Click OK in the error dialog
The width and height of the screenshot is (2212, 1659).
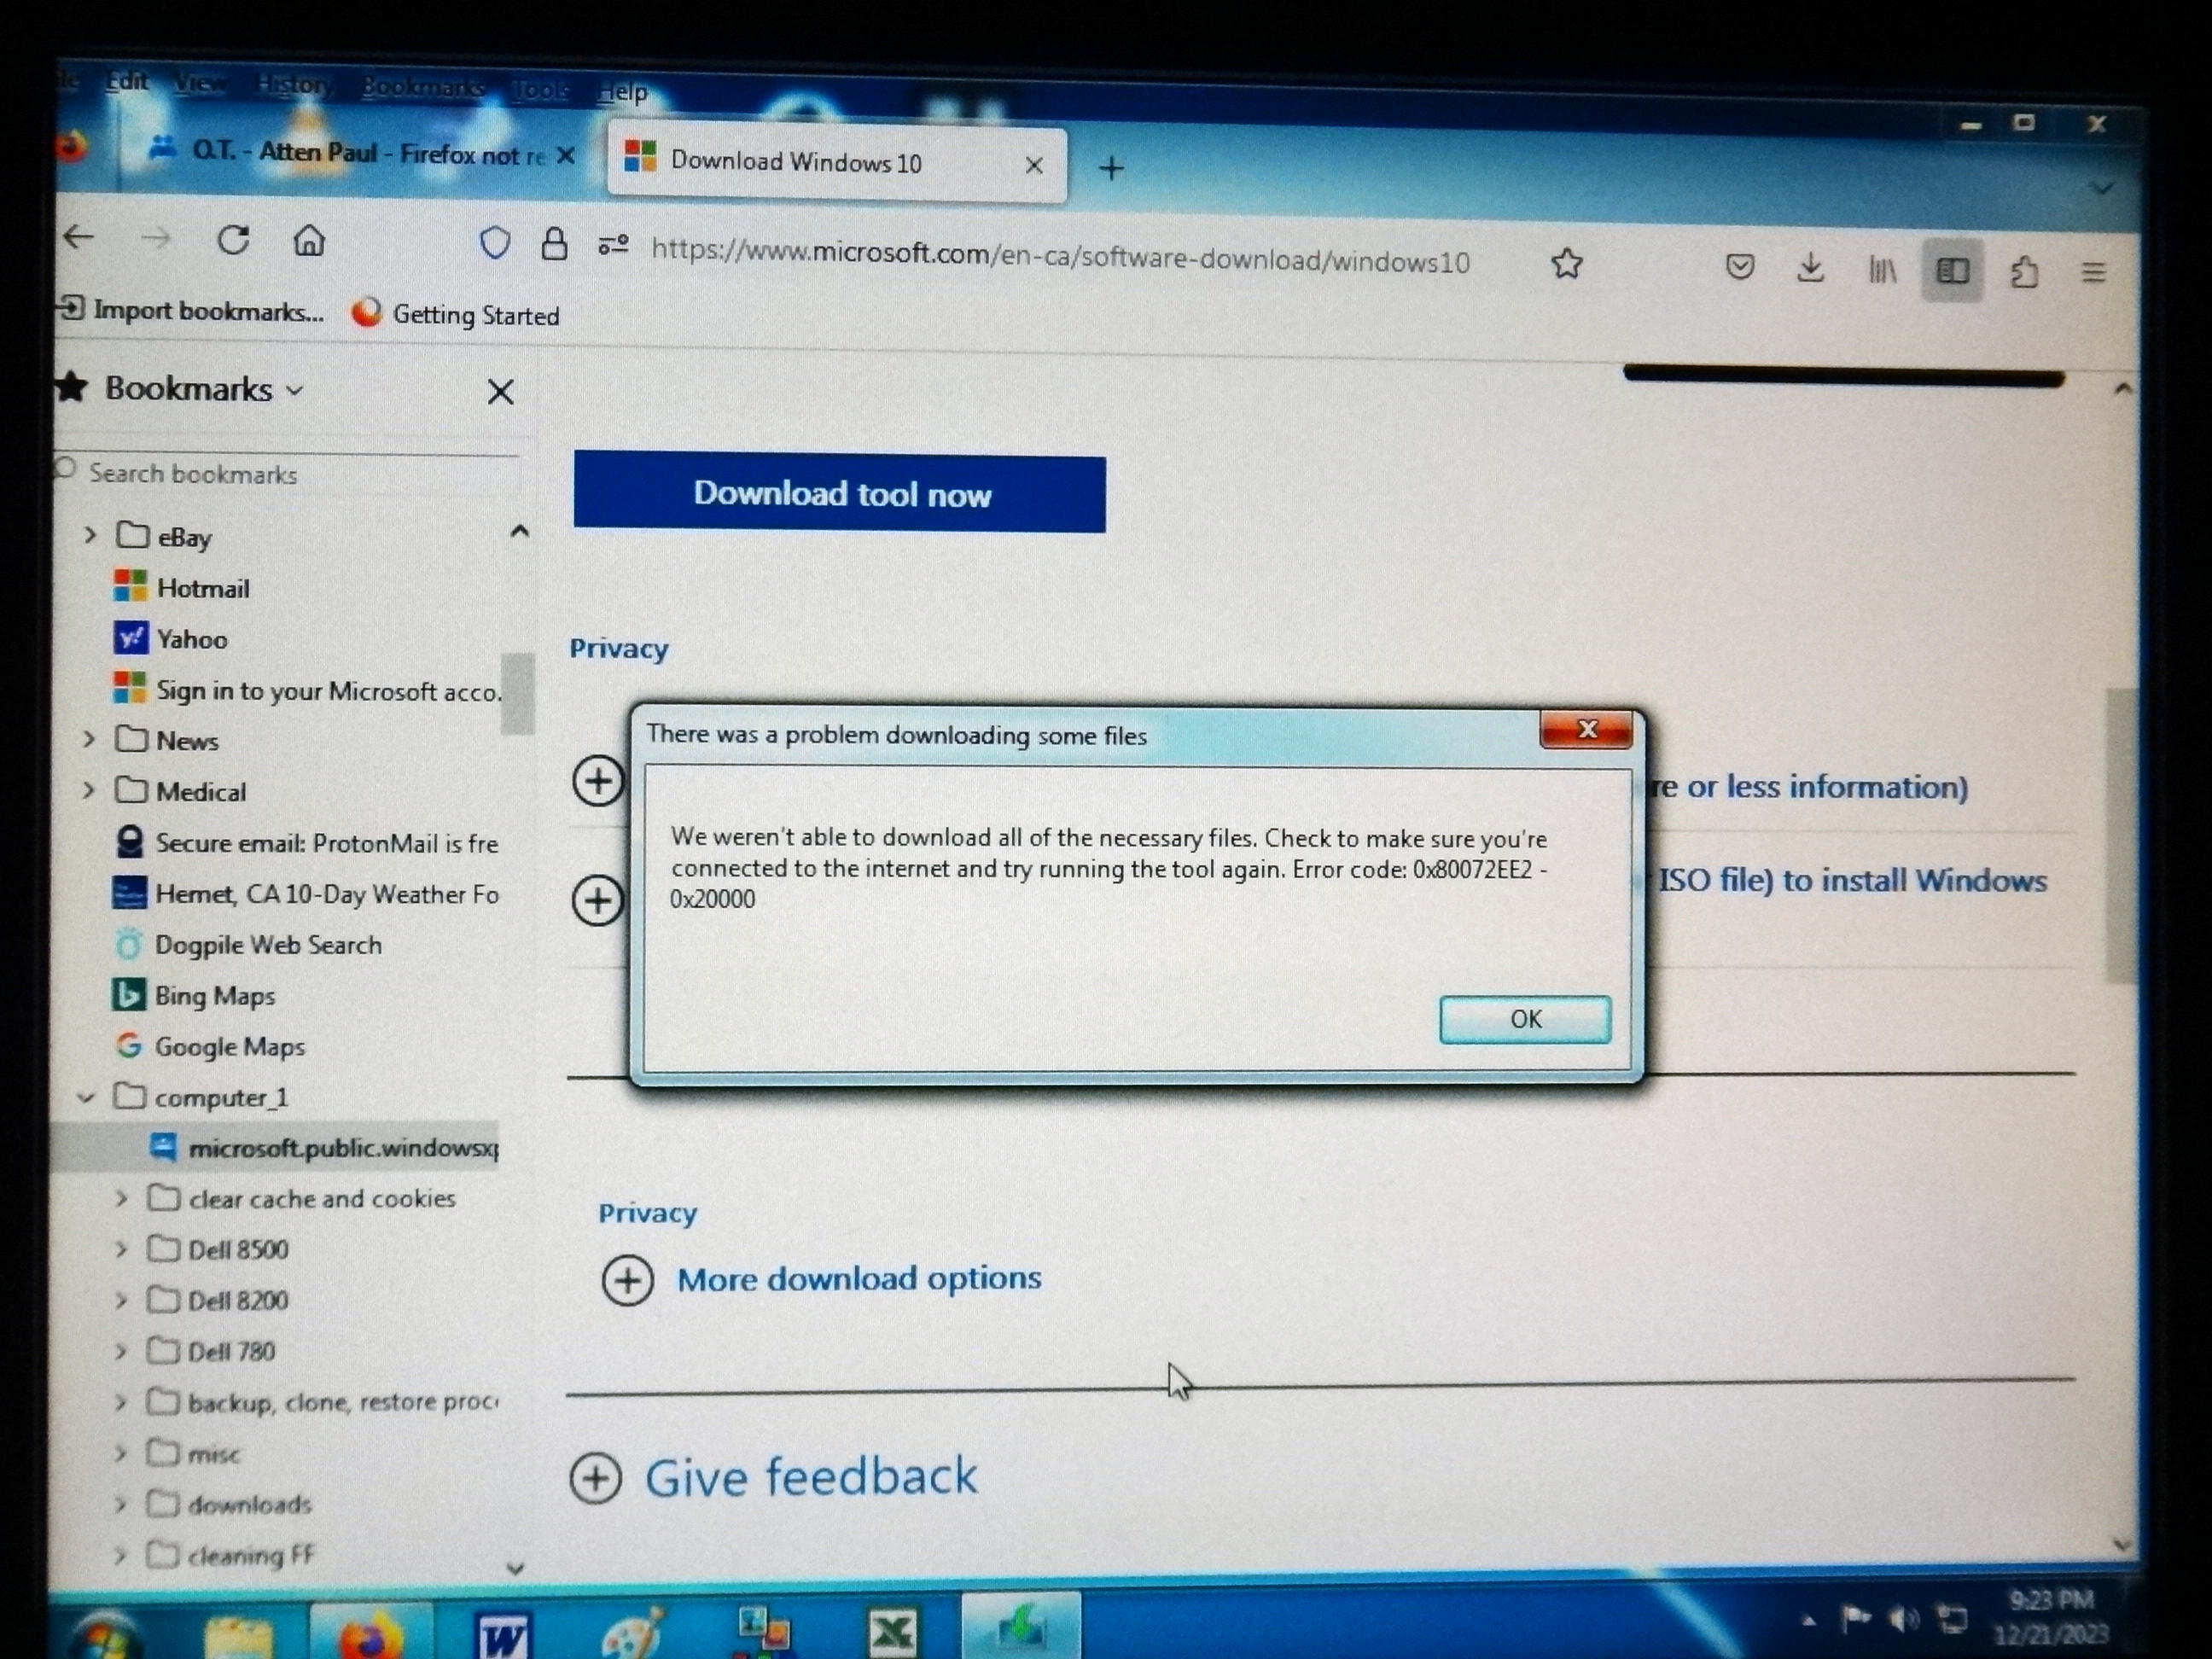point(1525,1019)
